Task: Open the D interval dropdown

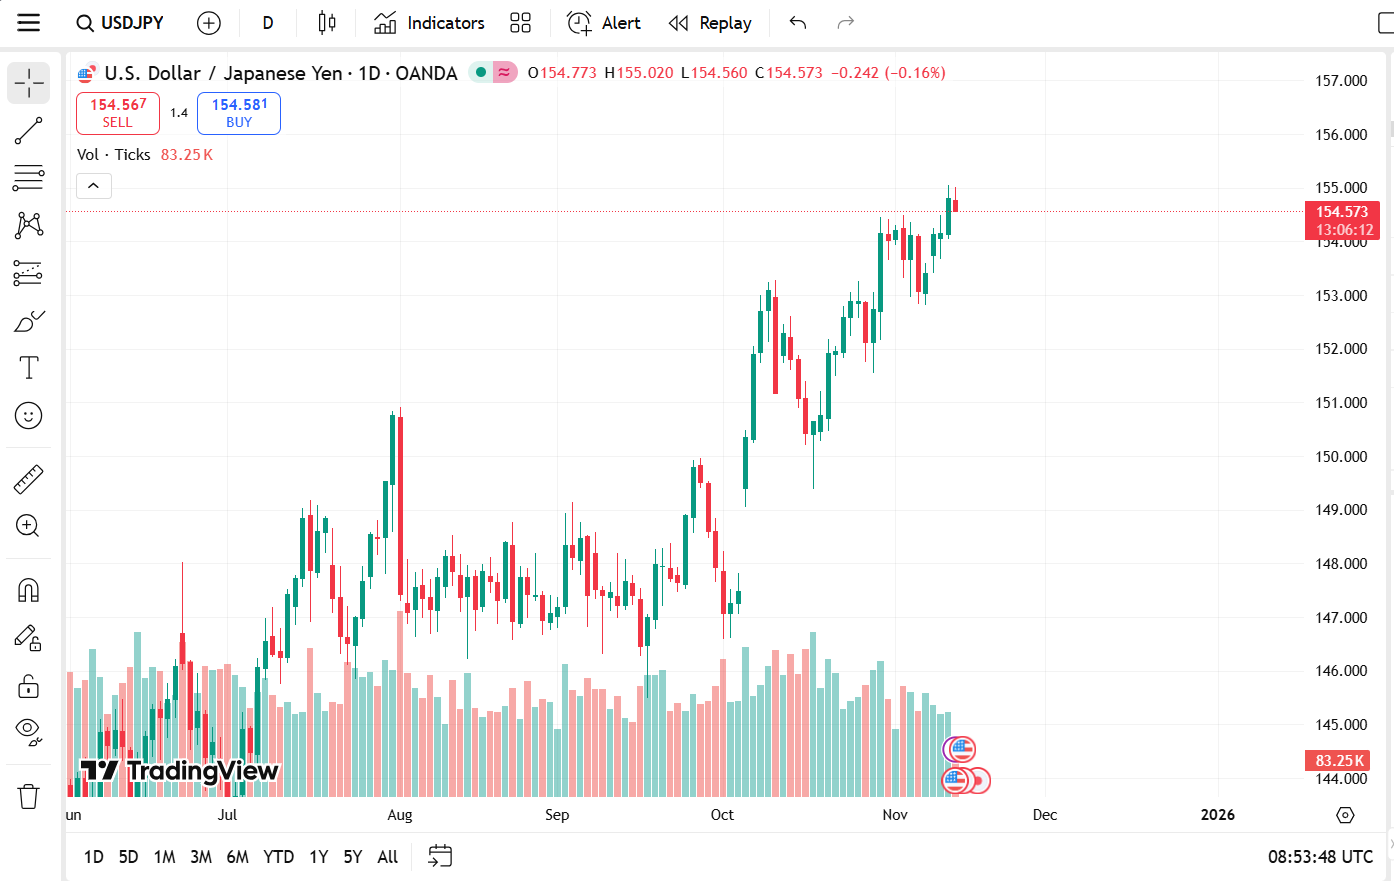Action: [268, 22]
